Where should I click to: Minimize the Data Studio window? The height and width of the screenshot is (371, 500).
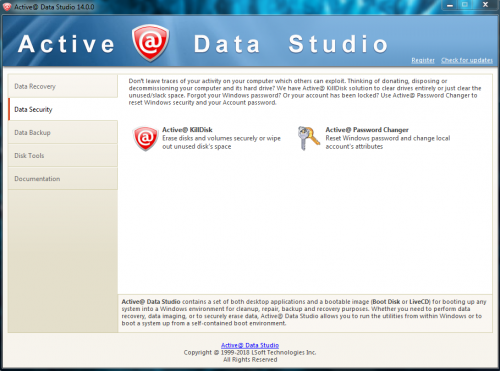click(x=450, y=5)
